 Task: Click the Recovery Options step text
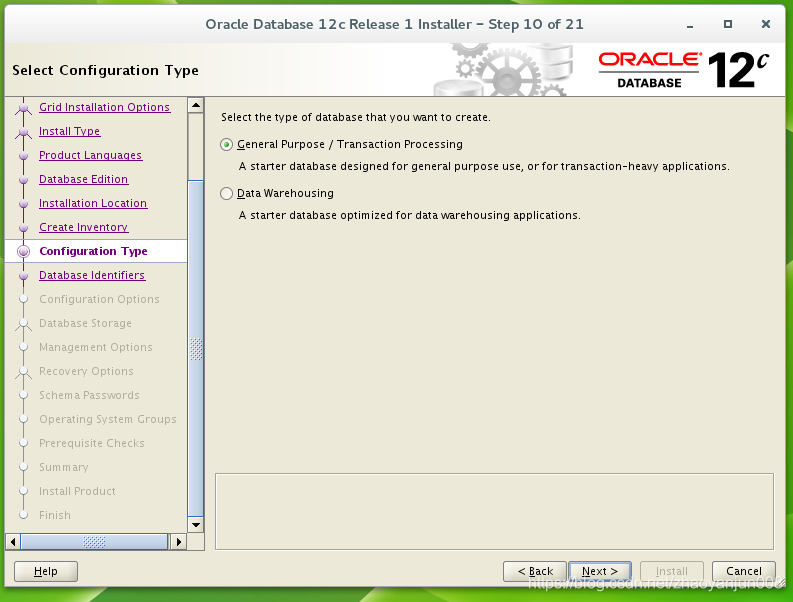[86, 371]
